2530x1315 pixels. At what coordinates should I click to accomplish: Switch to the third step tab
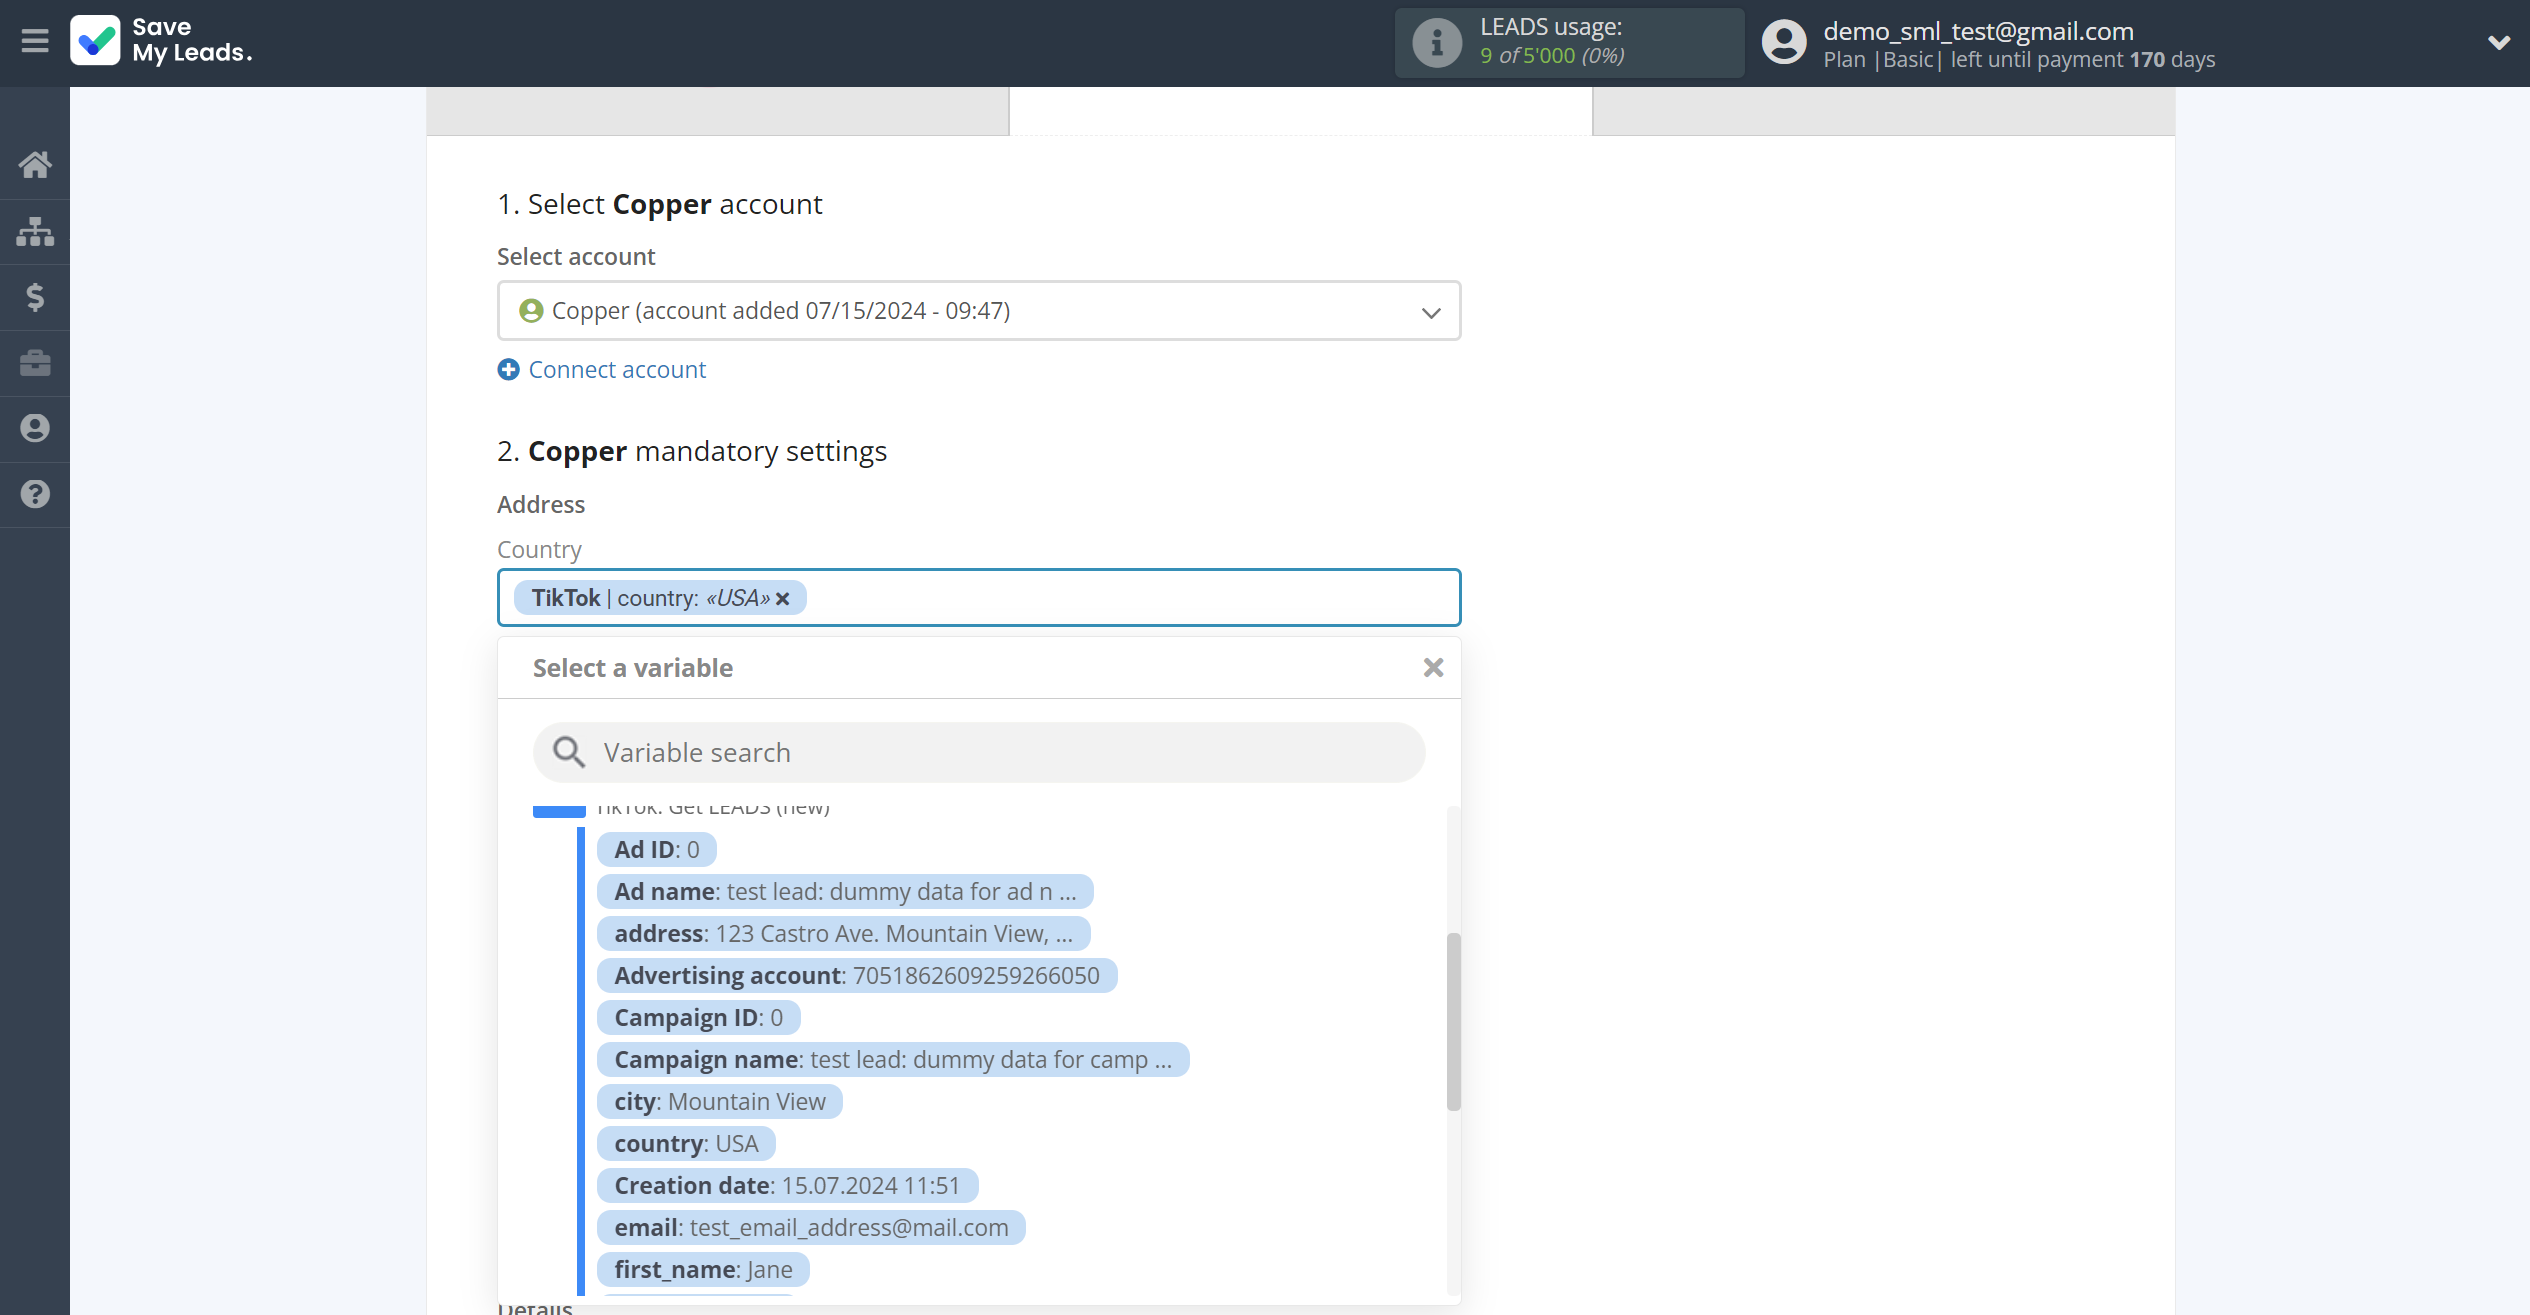click(1884, 111)
